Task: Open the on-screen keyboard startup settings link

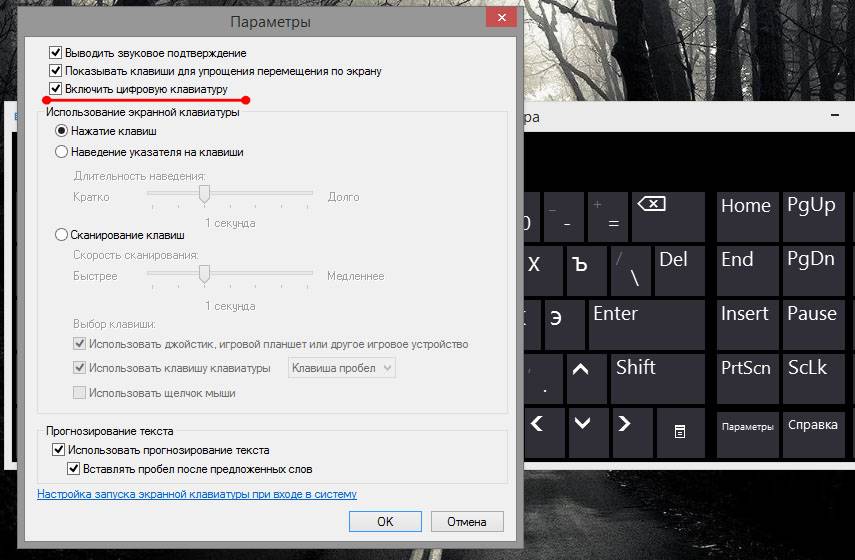Action: coord(197,494)
